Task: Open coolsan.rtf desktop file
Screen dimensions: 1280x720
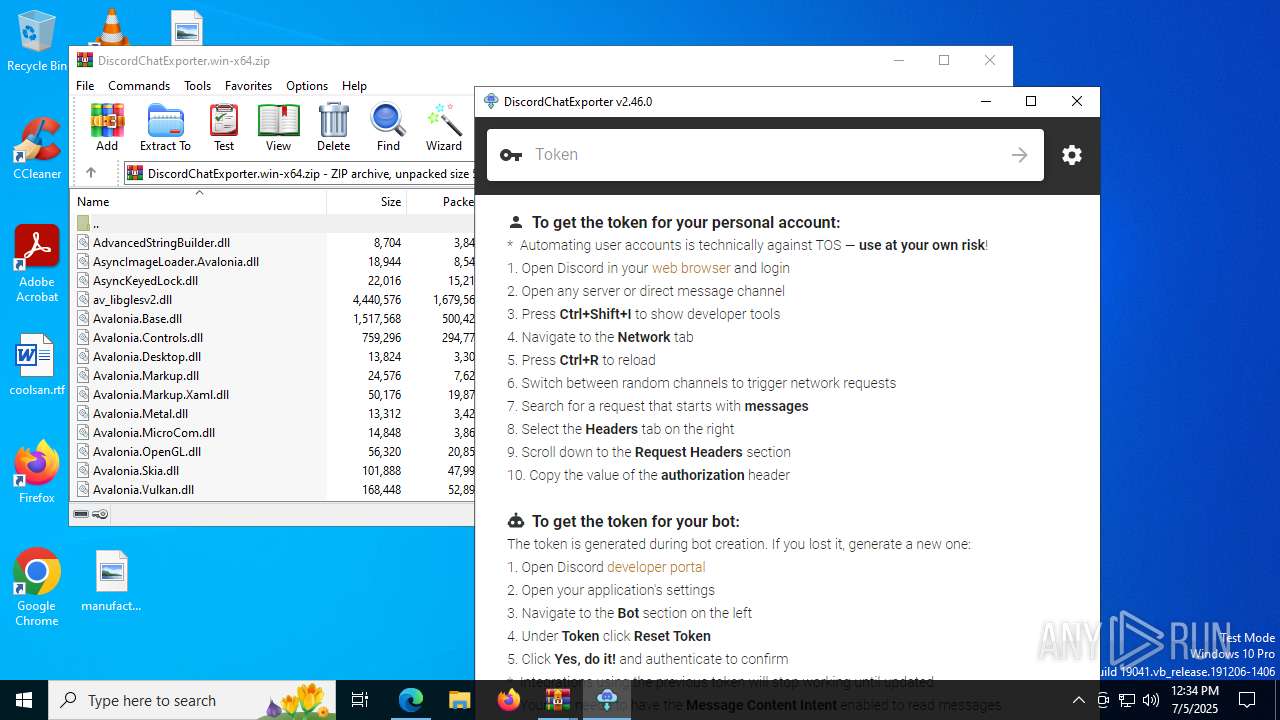Action: click(37, 366)
